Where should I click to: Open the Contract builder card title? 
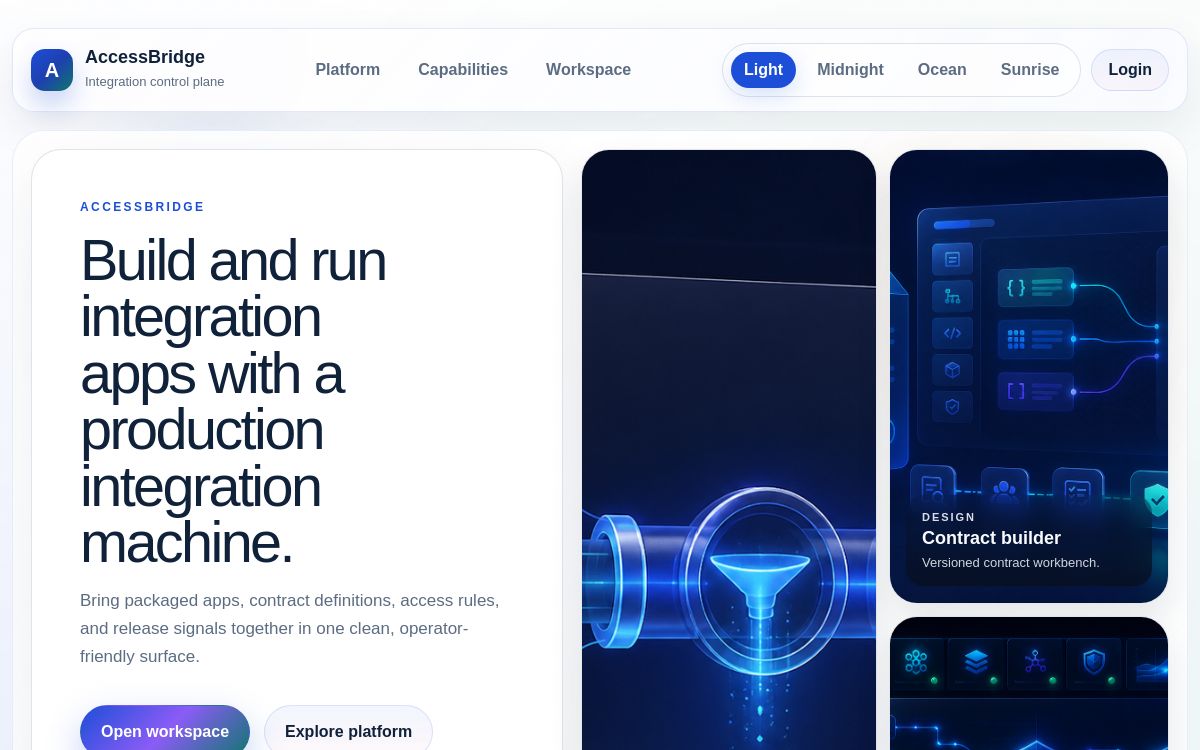coord(991,538)
